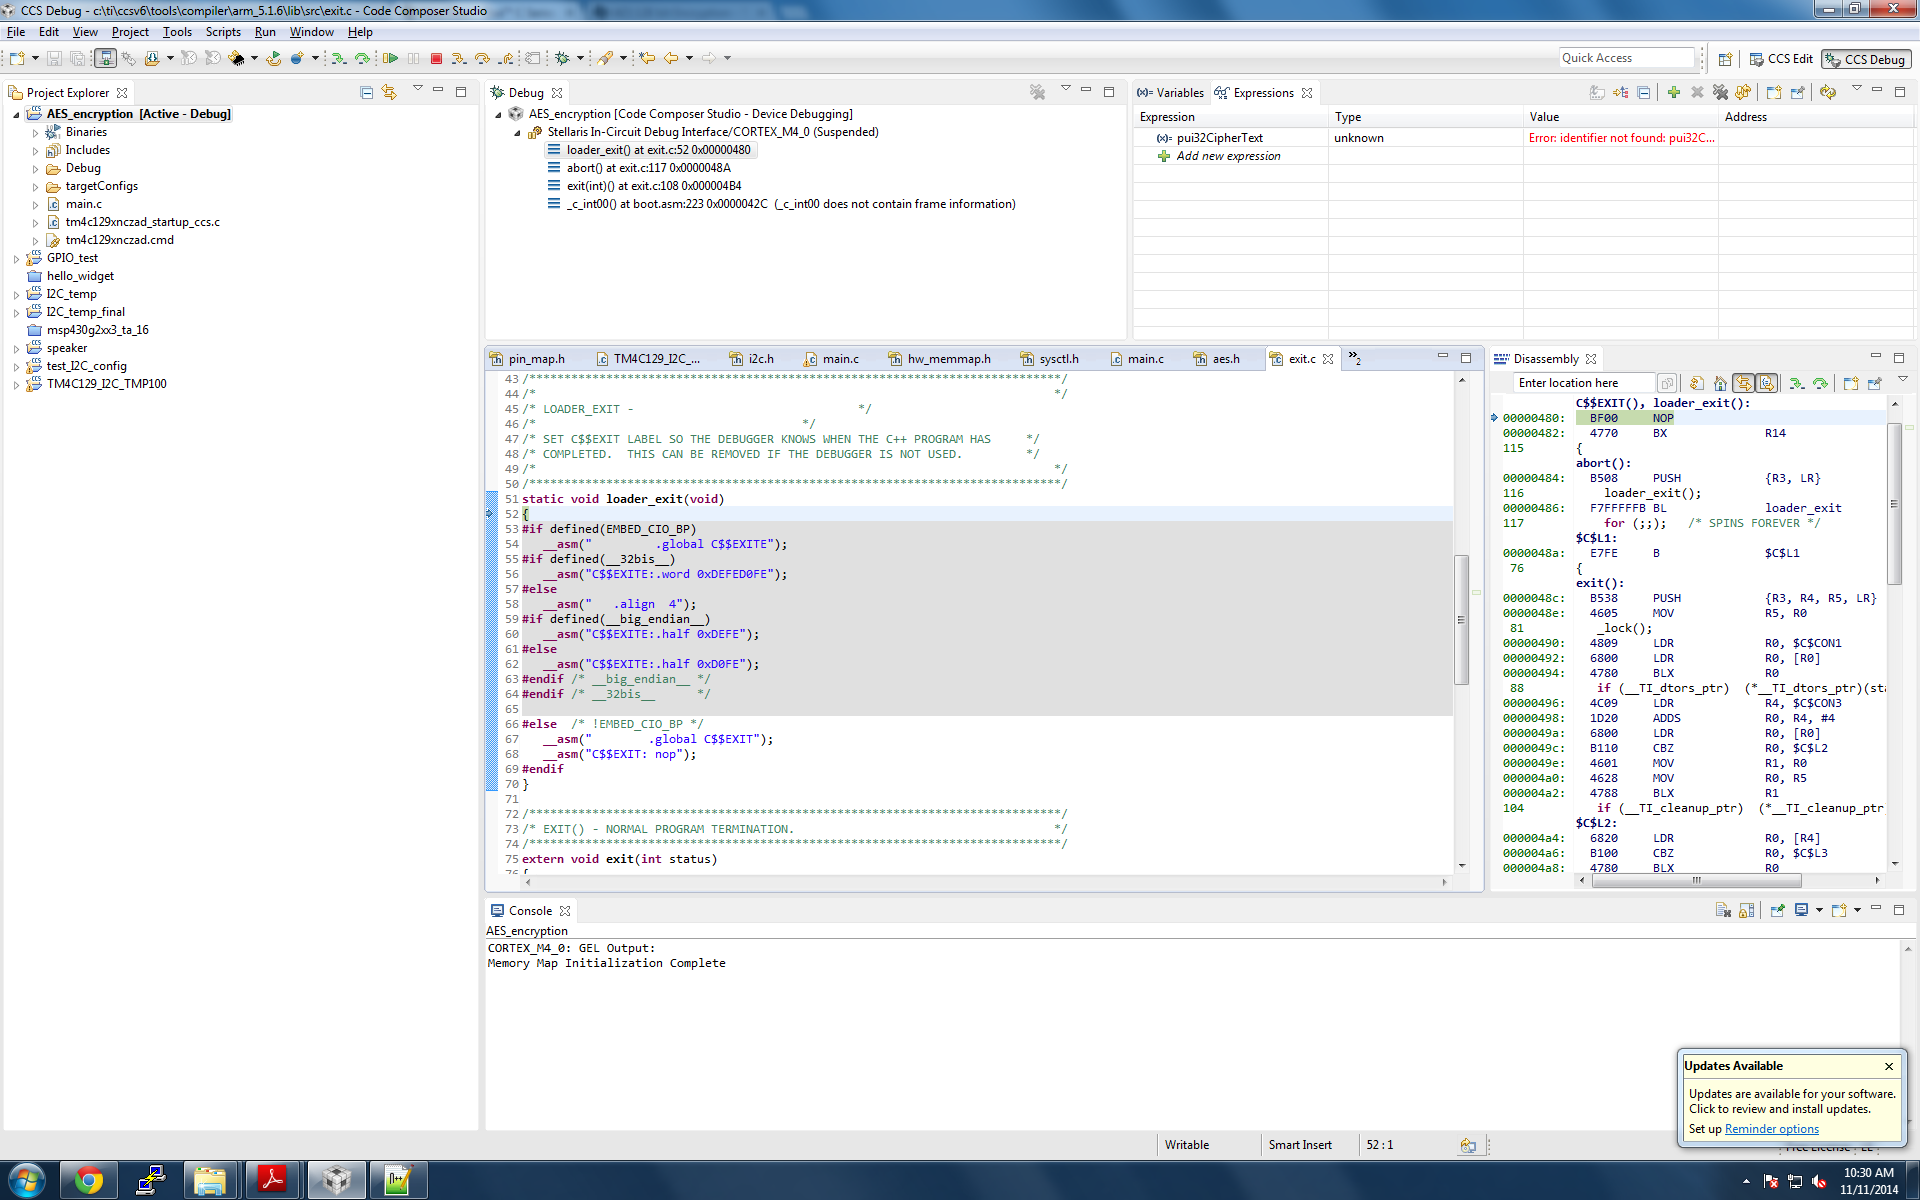The image size is (1920, 1200).
Task: Click the Step Return toolbar icon
Action: coord(507,59)
